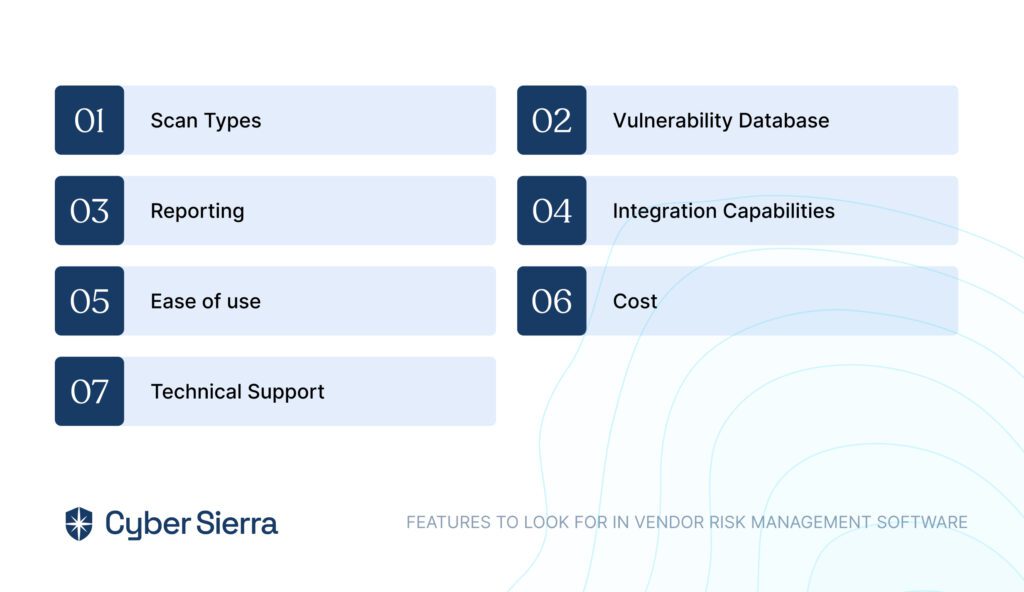Open the Scan Types item
The width and height of the screenshot is (1024, 592).
(x=206, y=121)
